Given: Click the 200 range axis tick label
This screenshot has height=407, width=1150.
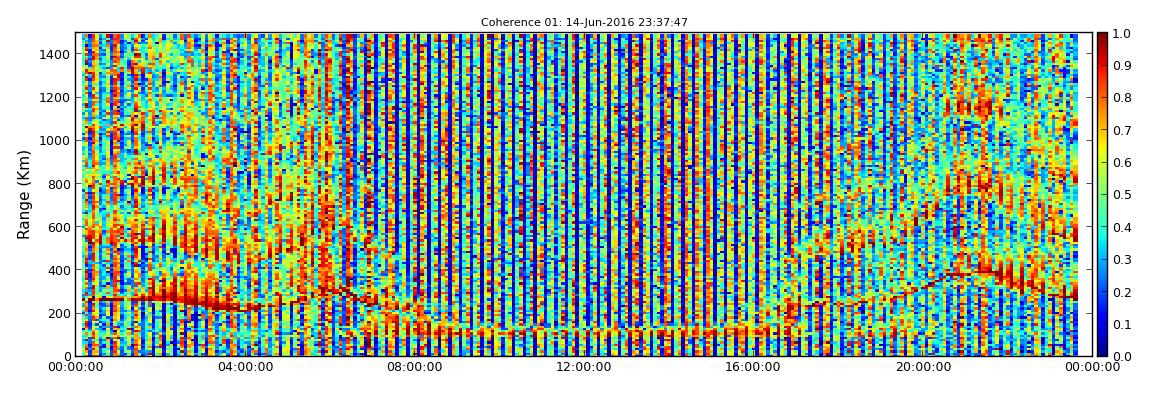Looking at the screenshot, I should pos(59,314).
